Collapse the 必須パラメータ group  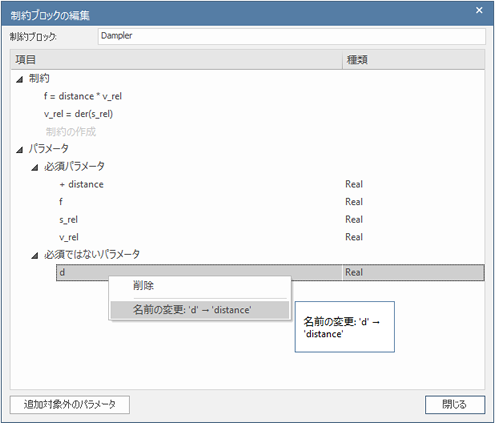(35, 167)
